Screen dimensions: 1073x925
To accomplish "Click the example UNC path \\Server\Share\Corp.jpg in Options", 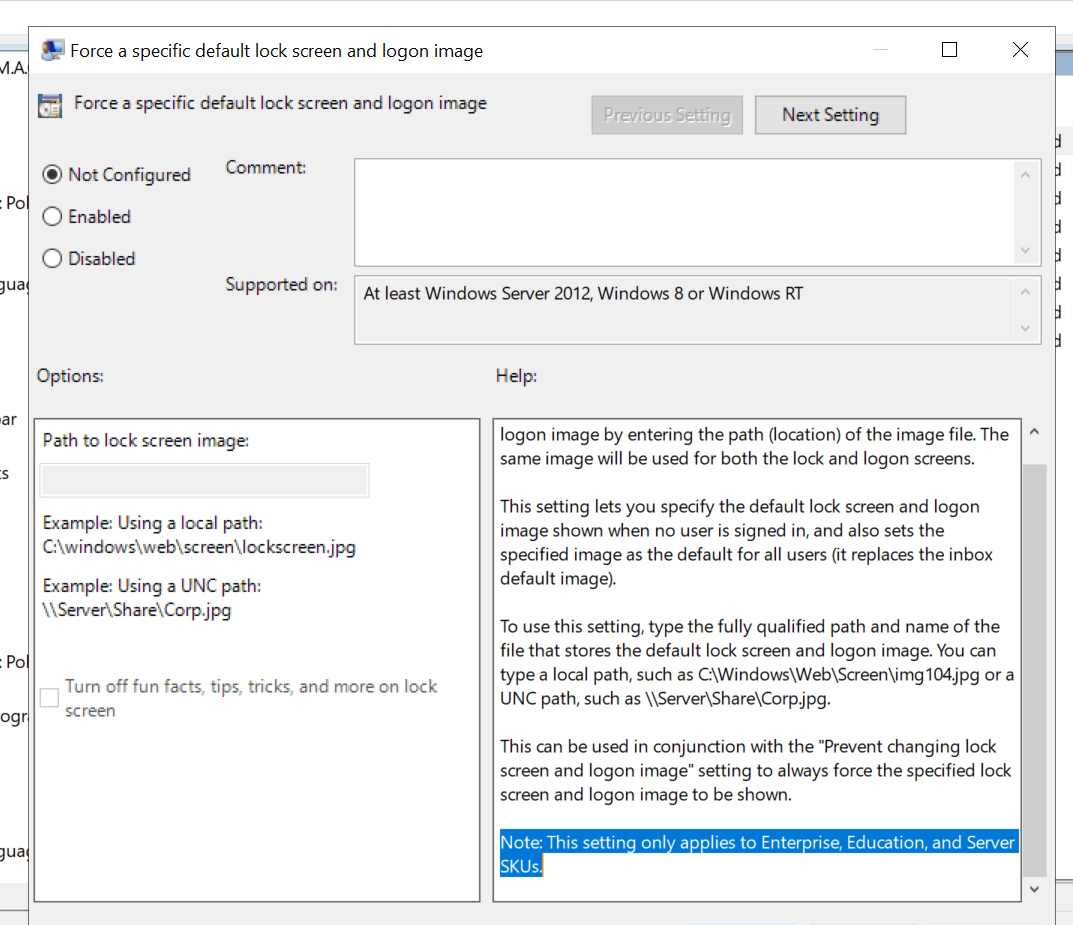I will (137, 610).
